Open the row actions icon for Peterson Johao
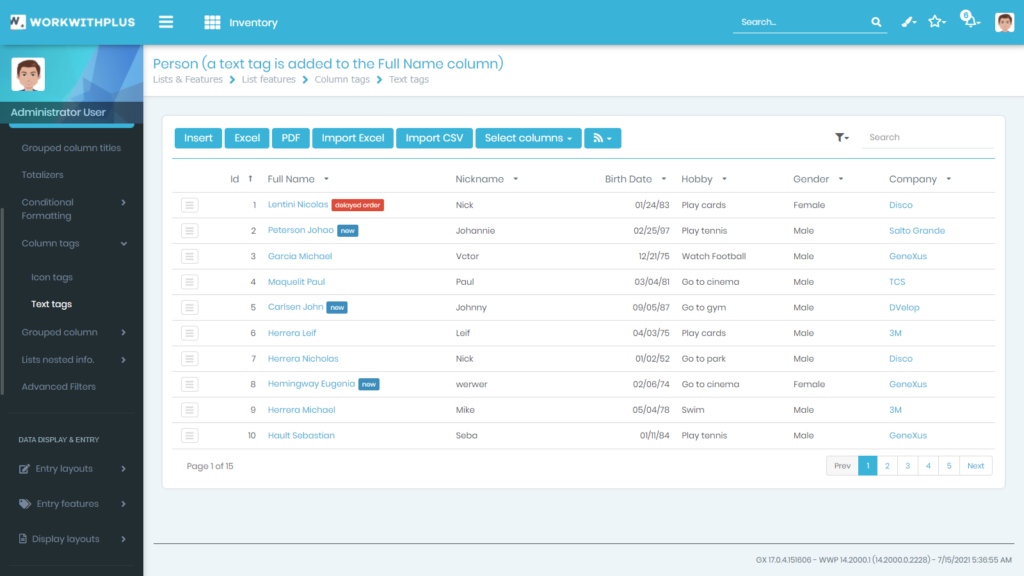Screen dimensions: 1024x576 coord(189,231)
